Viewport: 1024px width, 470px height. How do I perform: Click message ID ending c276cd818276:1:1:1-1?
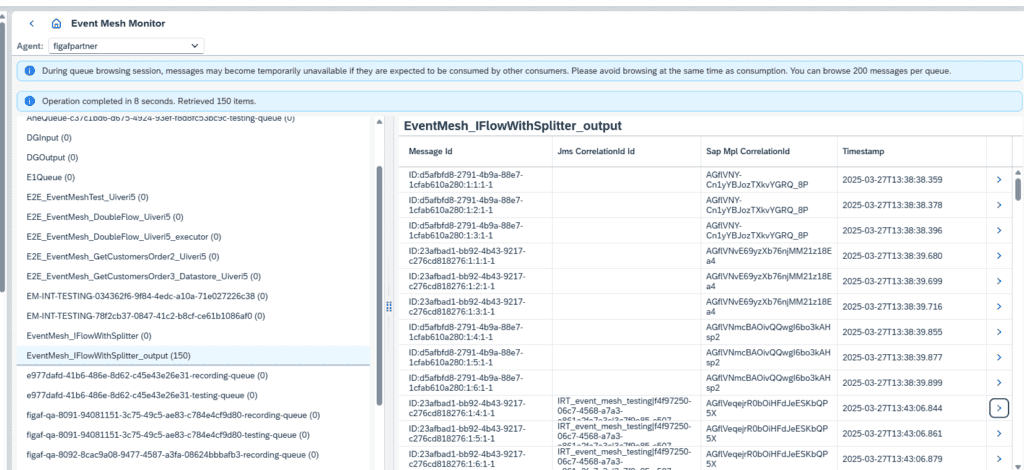[x=466, y=256]
